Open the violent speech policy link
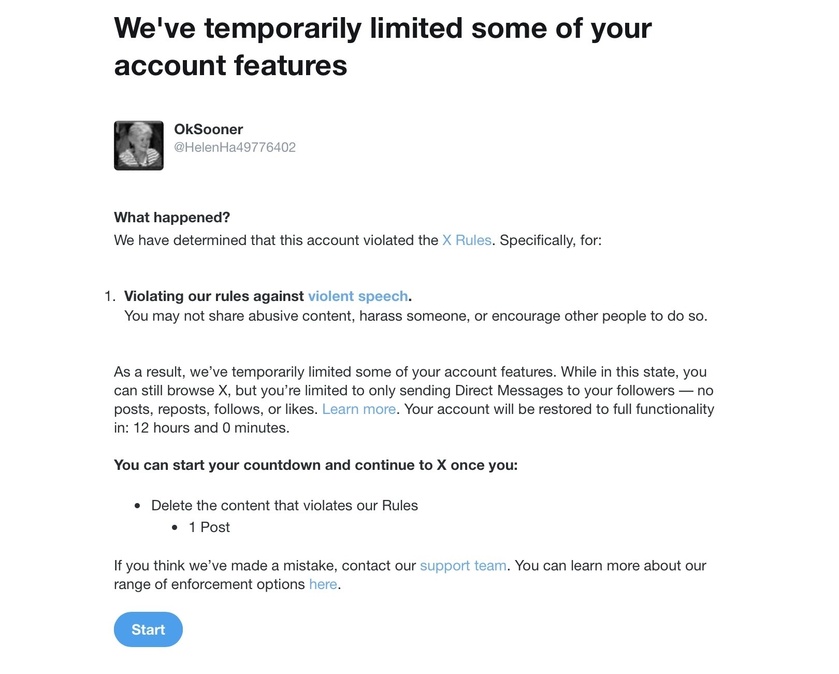 [x=357, y=296]
